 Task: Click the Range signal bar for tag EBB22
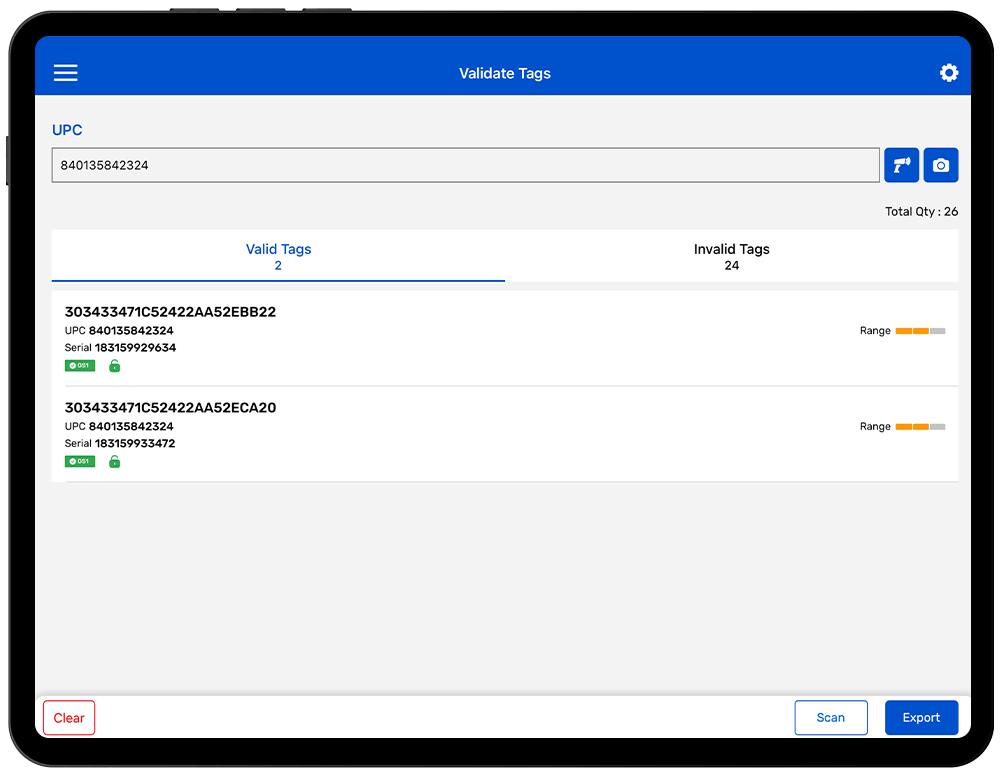920,331
